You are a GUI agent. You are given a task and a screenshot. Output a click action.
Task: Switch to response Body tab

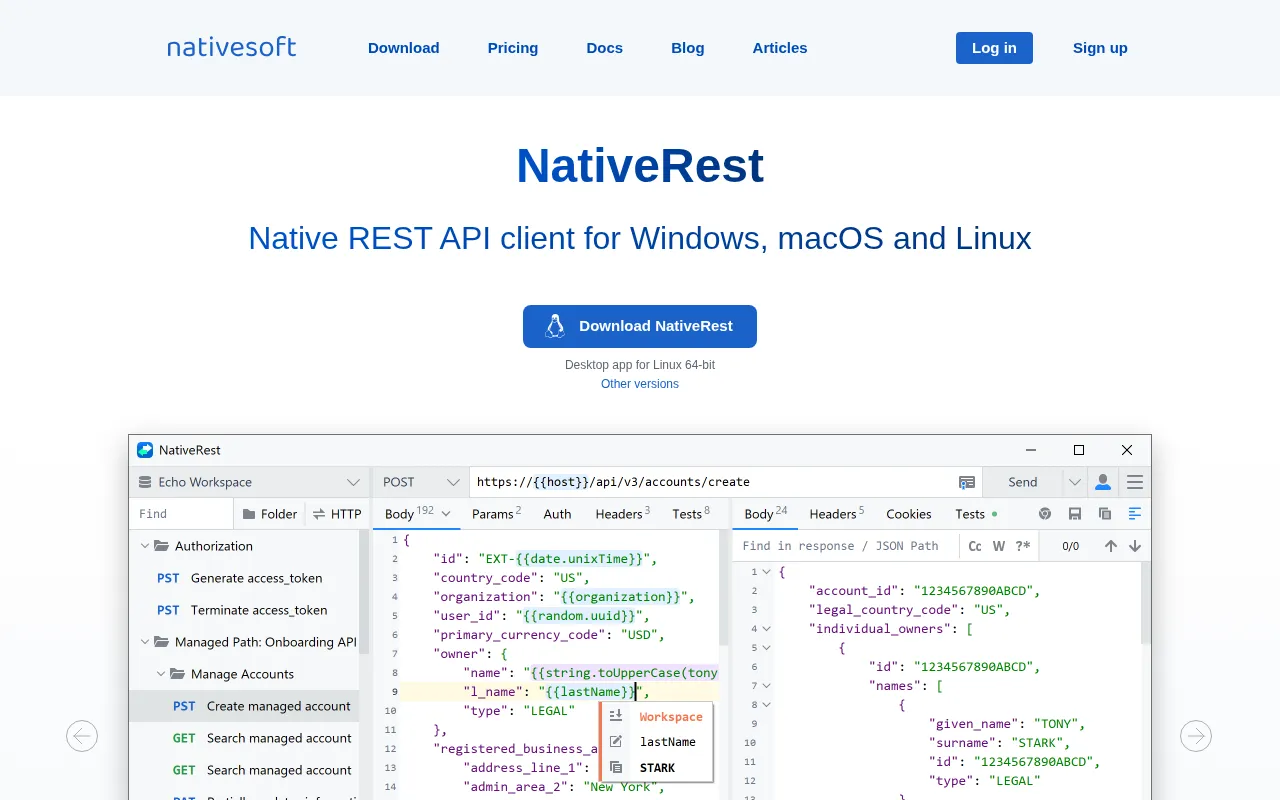pos(766,514)
